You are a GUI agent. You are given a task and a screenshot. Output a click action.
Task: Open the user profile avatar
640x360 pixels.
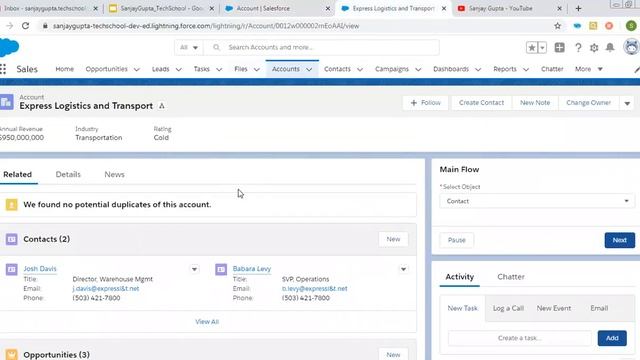[x=631, y=47]
